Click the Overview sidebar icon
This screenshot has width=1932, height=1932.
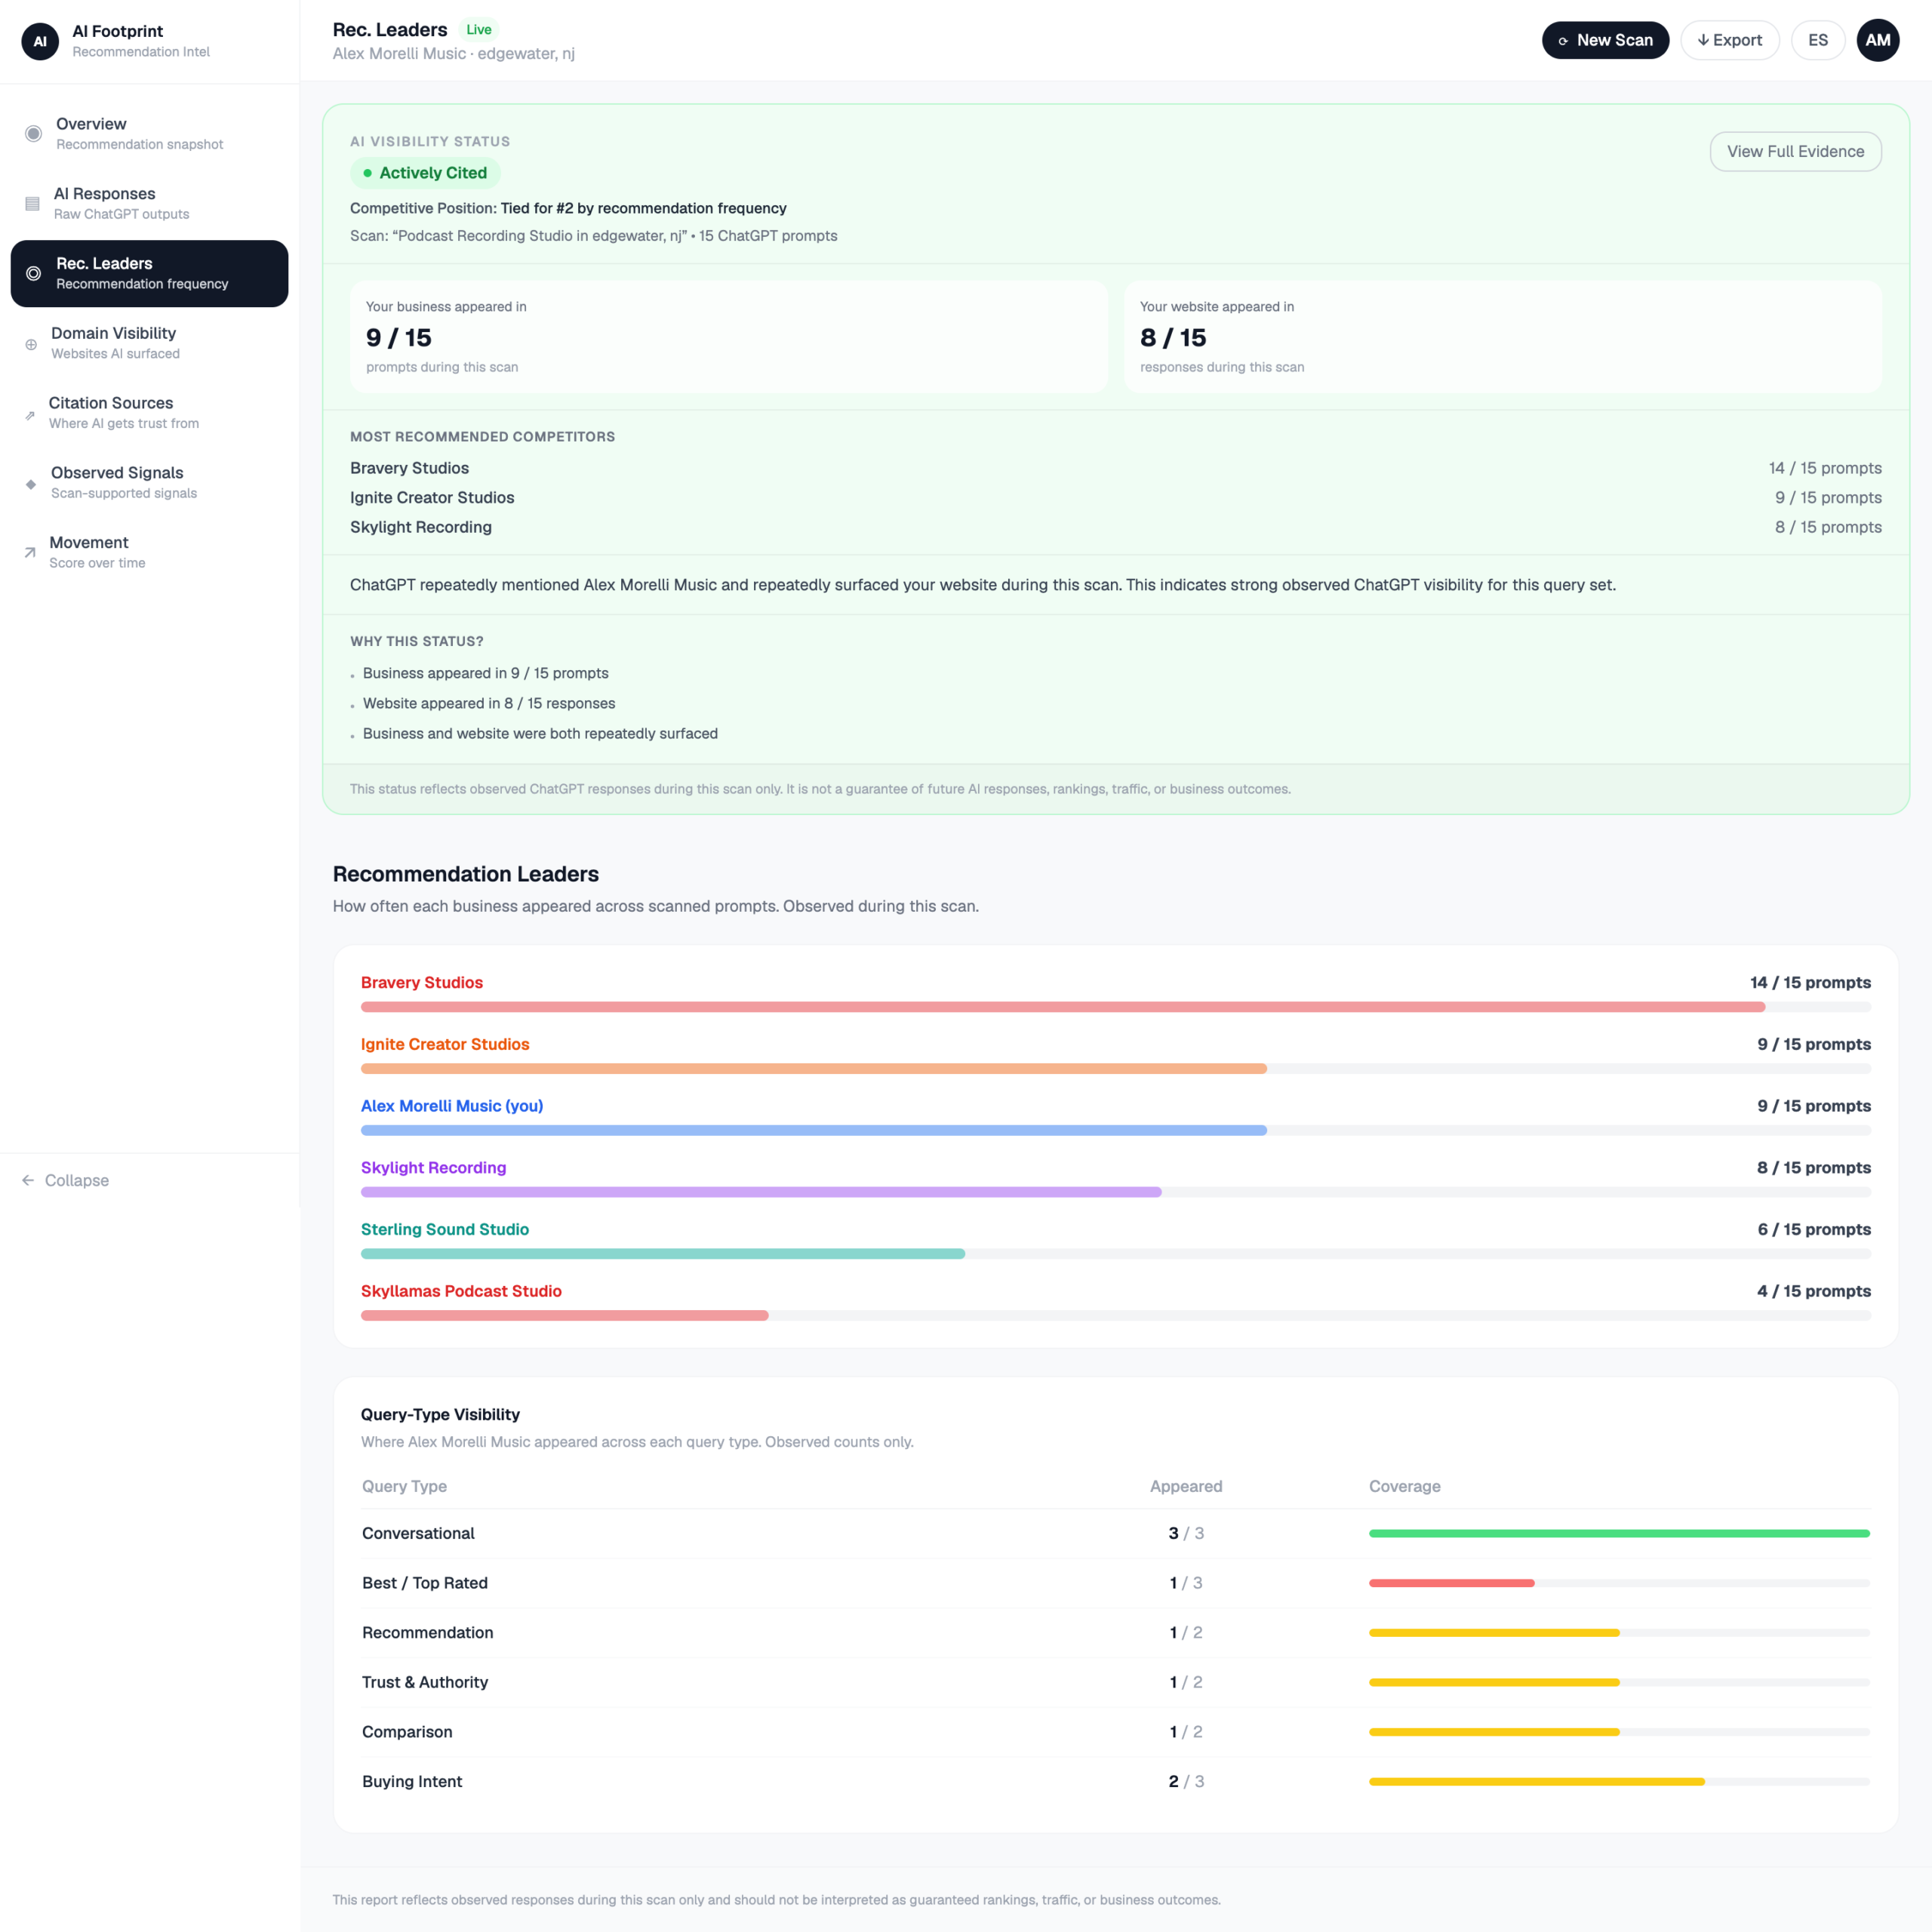(33, 133)
